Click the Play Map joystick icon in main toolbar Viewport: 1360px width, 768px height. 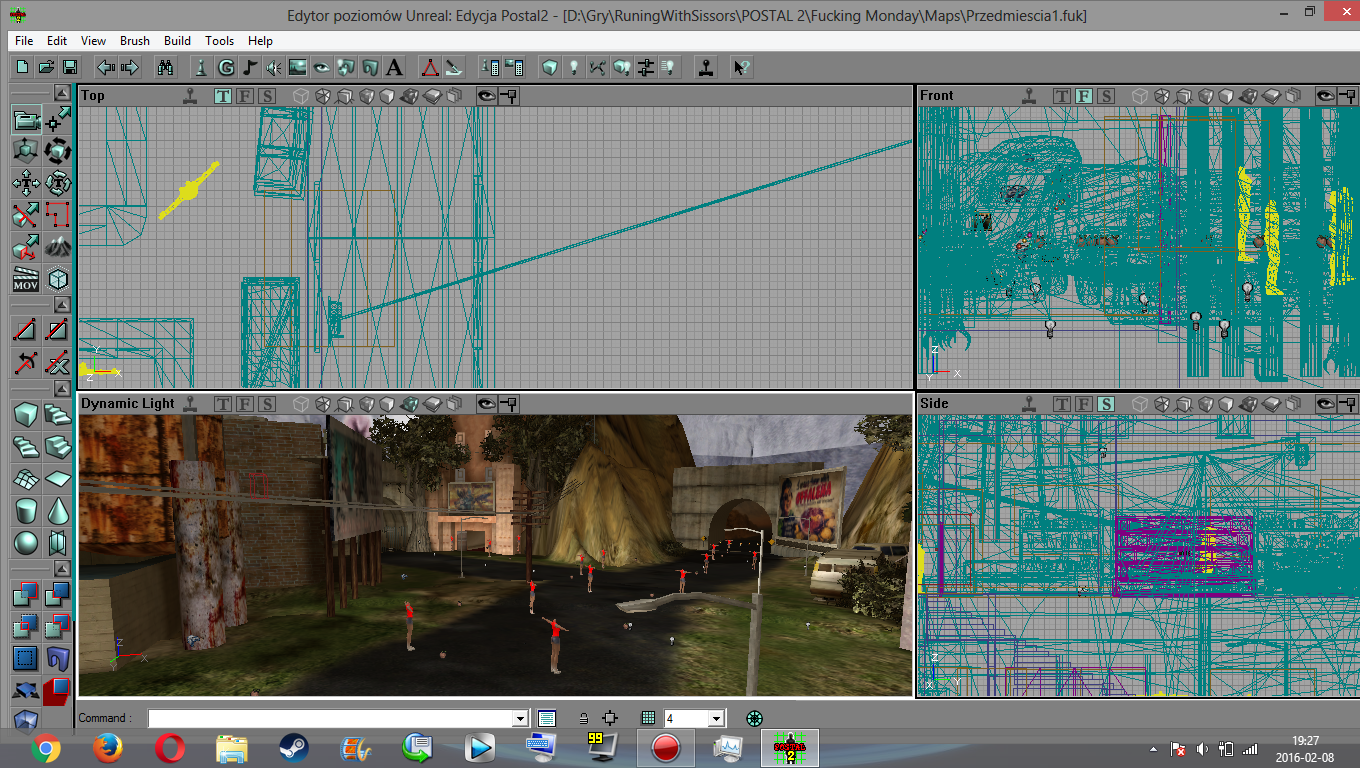706,67
